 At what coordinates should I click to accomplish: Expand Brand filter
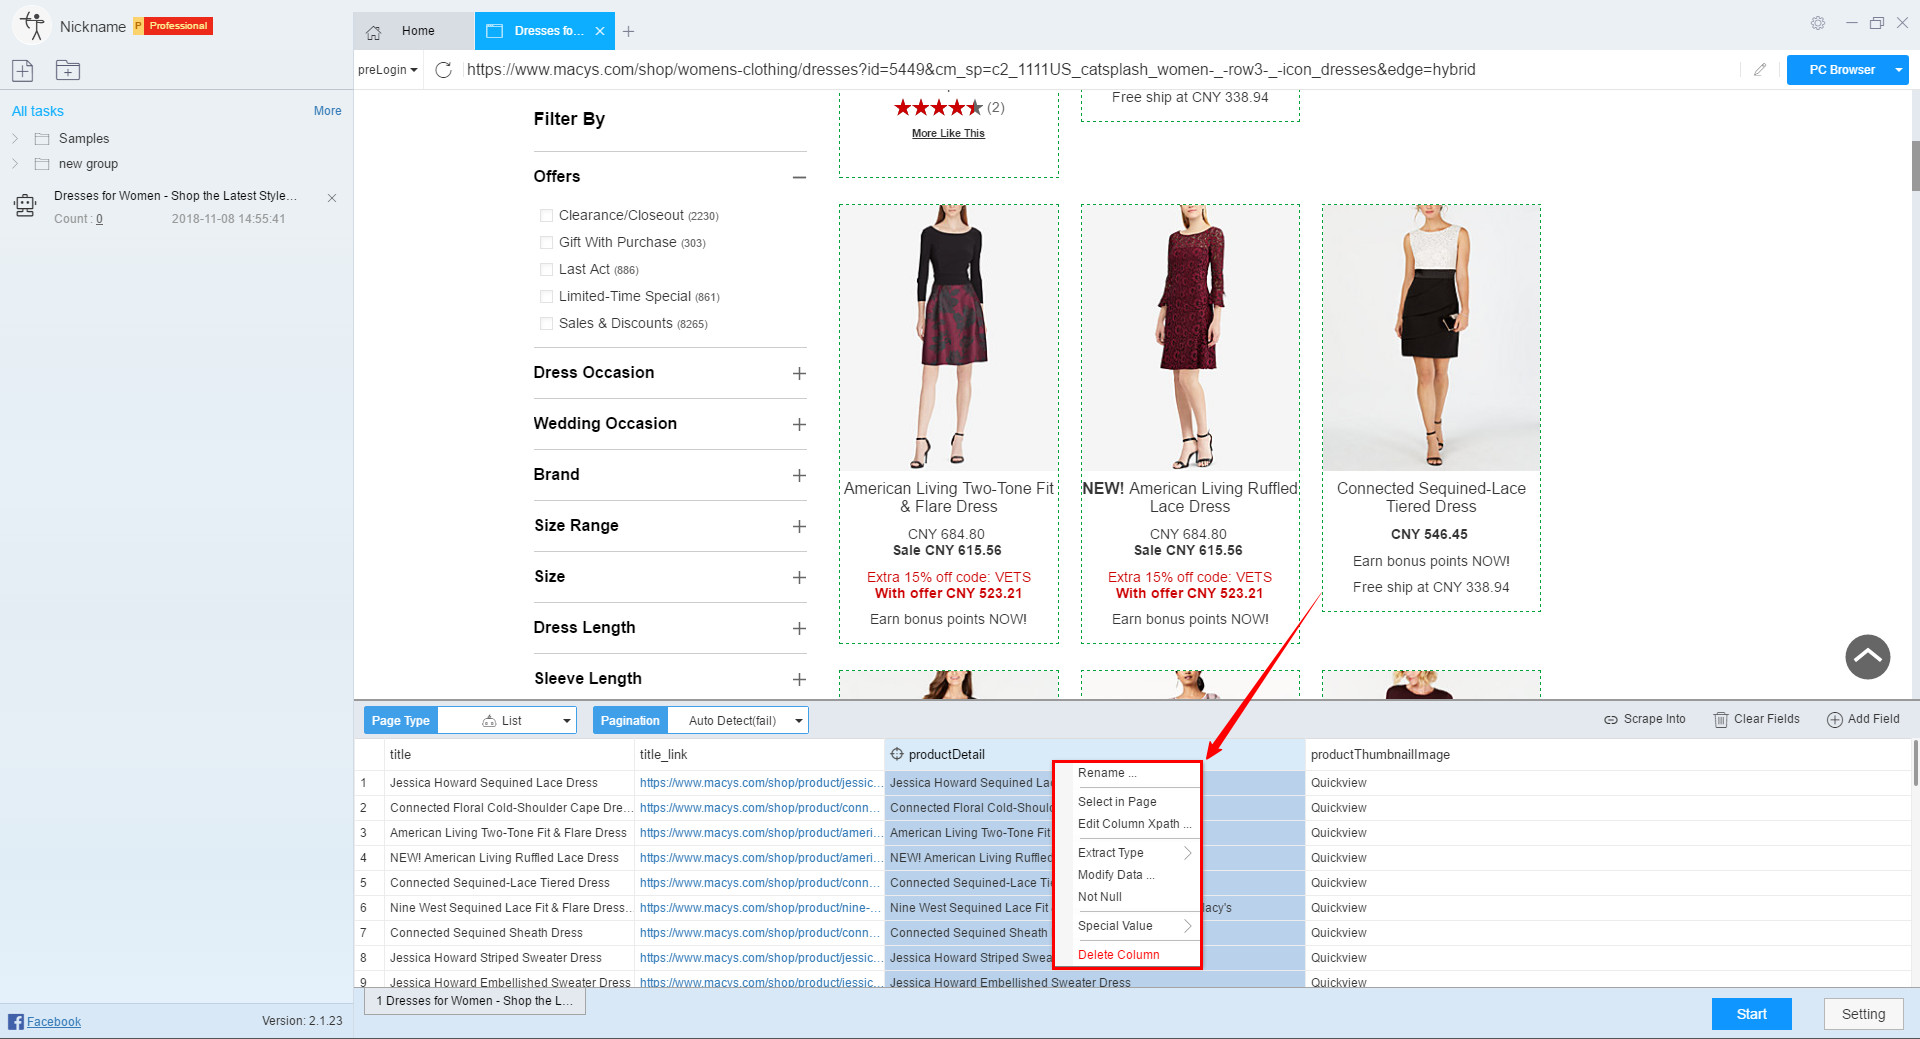(799, 475)
